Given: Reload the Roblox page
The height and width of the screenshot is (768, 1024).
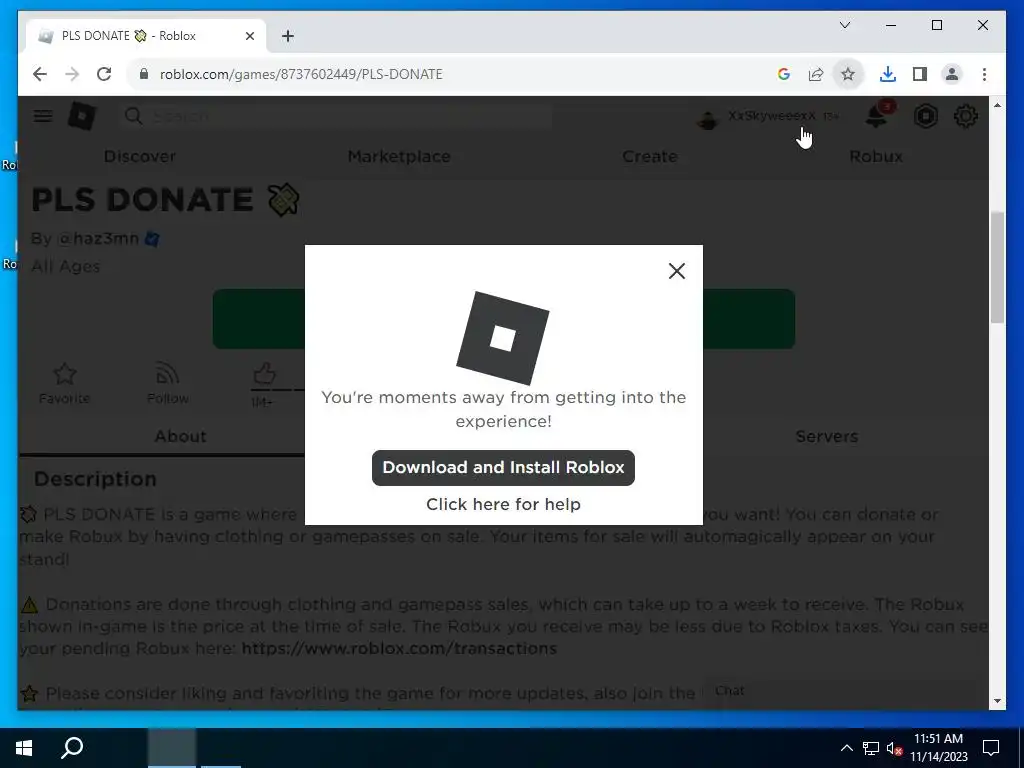Looking at the screenshot, I should tap(104, 74).
